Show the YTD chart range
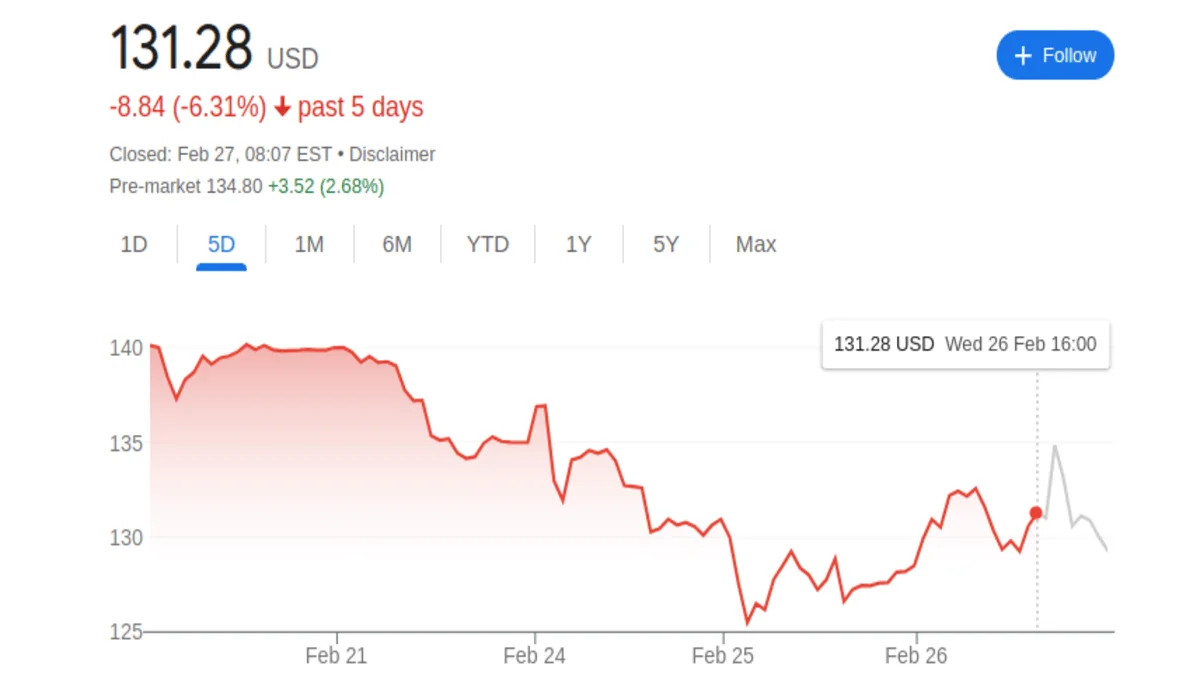Image resolution: width=1200 pixels, height=700 pixels. coord(487,245)
